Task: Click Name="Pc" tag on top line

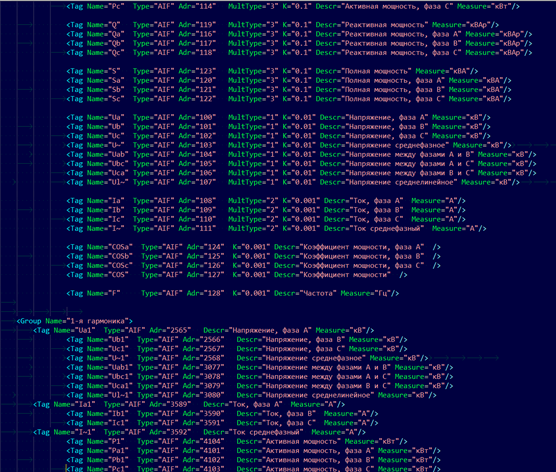Action: (x=106, y=6)
